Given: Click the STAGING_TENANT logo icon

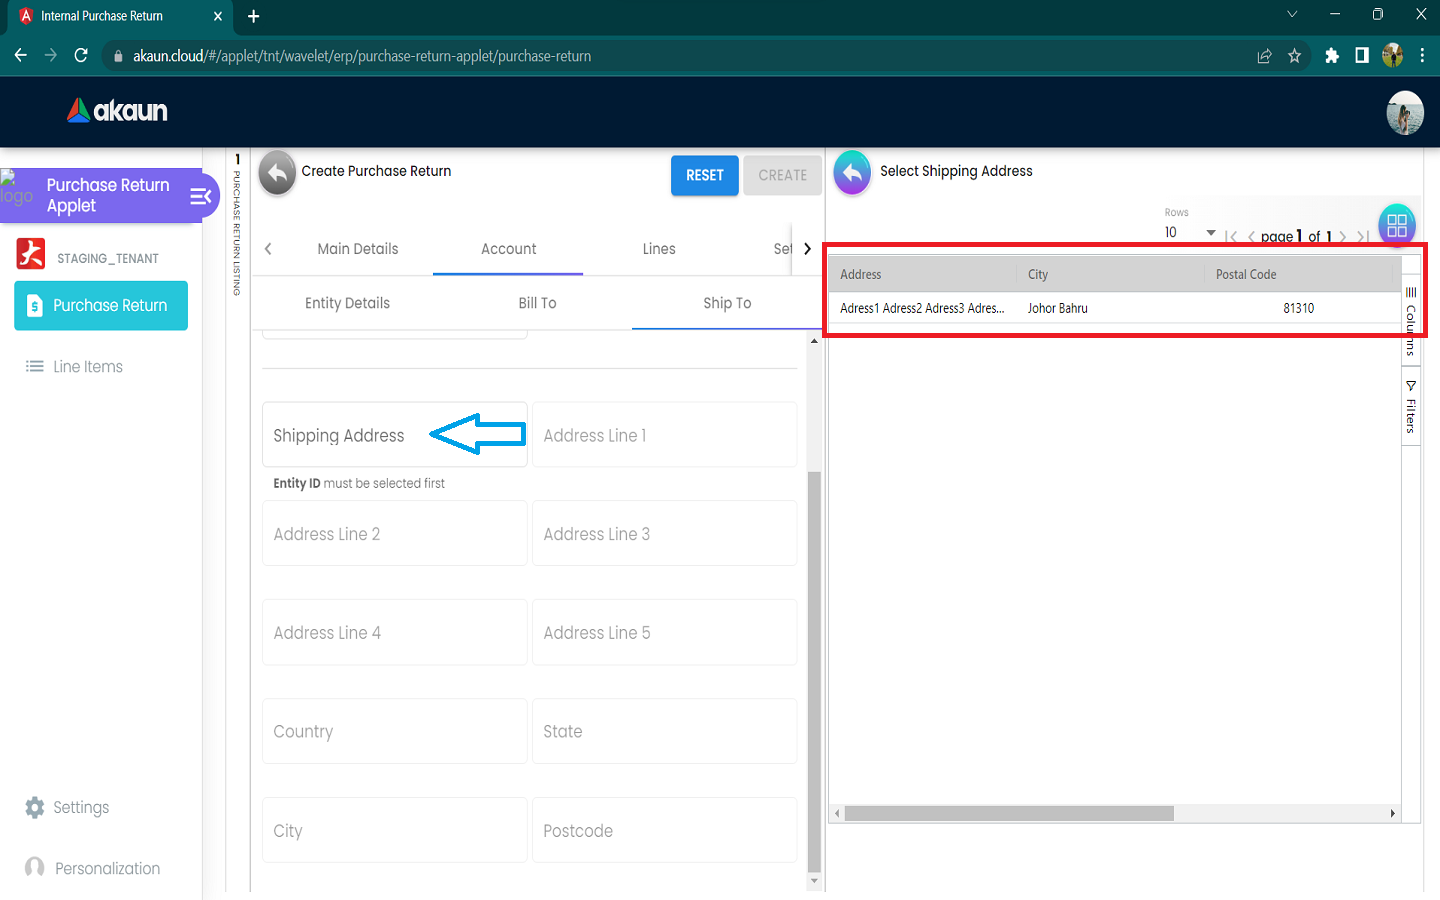Looking at the screenshot, I should [31, 254].
